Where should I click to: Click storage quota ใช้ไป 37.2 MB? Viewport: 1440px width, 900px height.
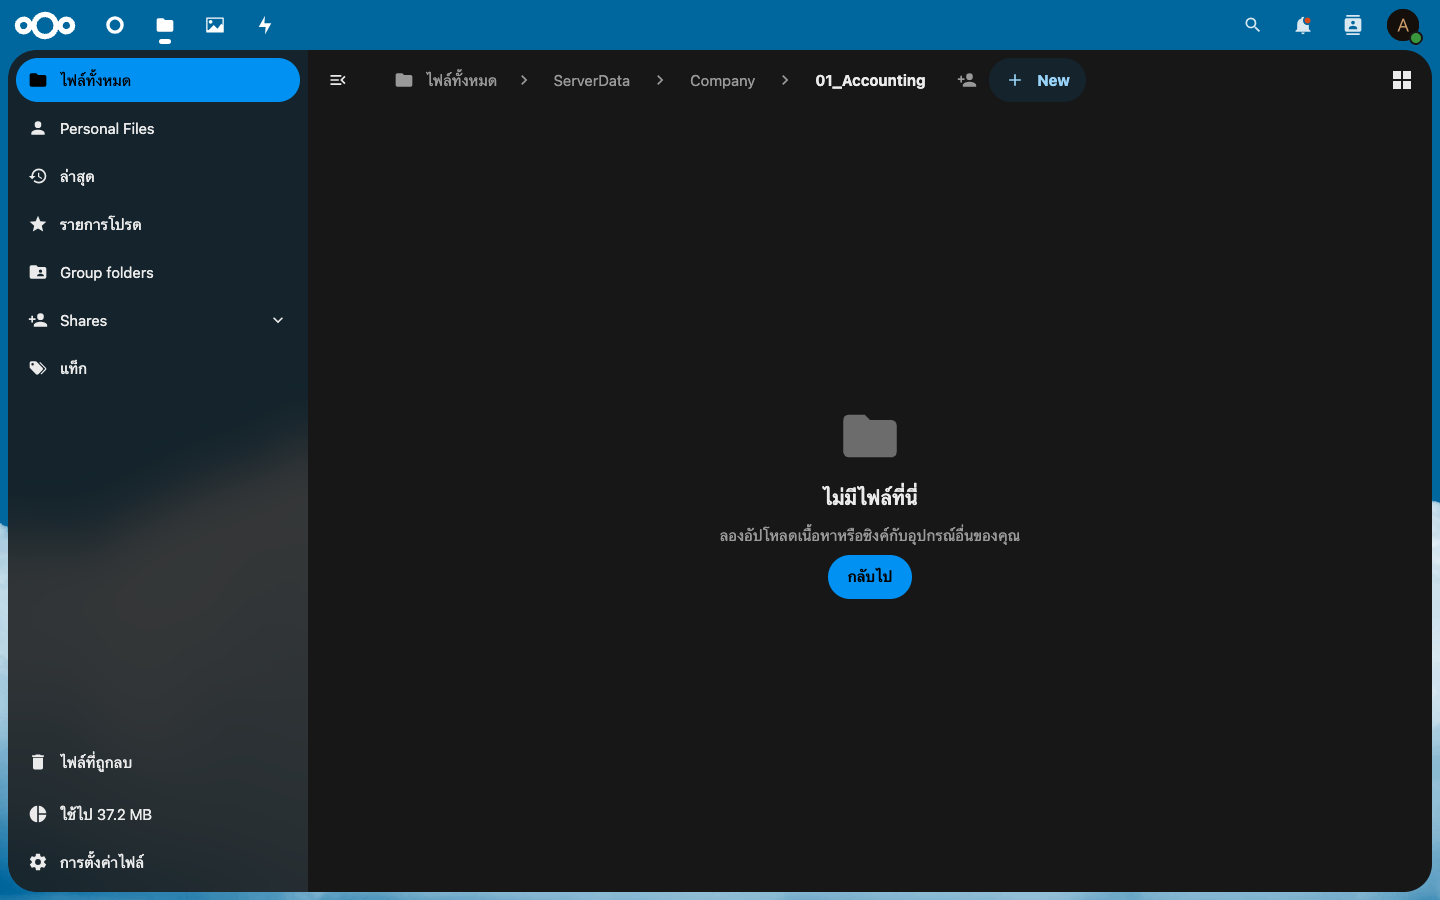(x=158, y=814)
